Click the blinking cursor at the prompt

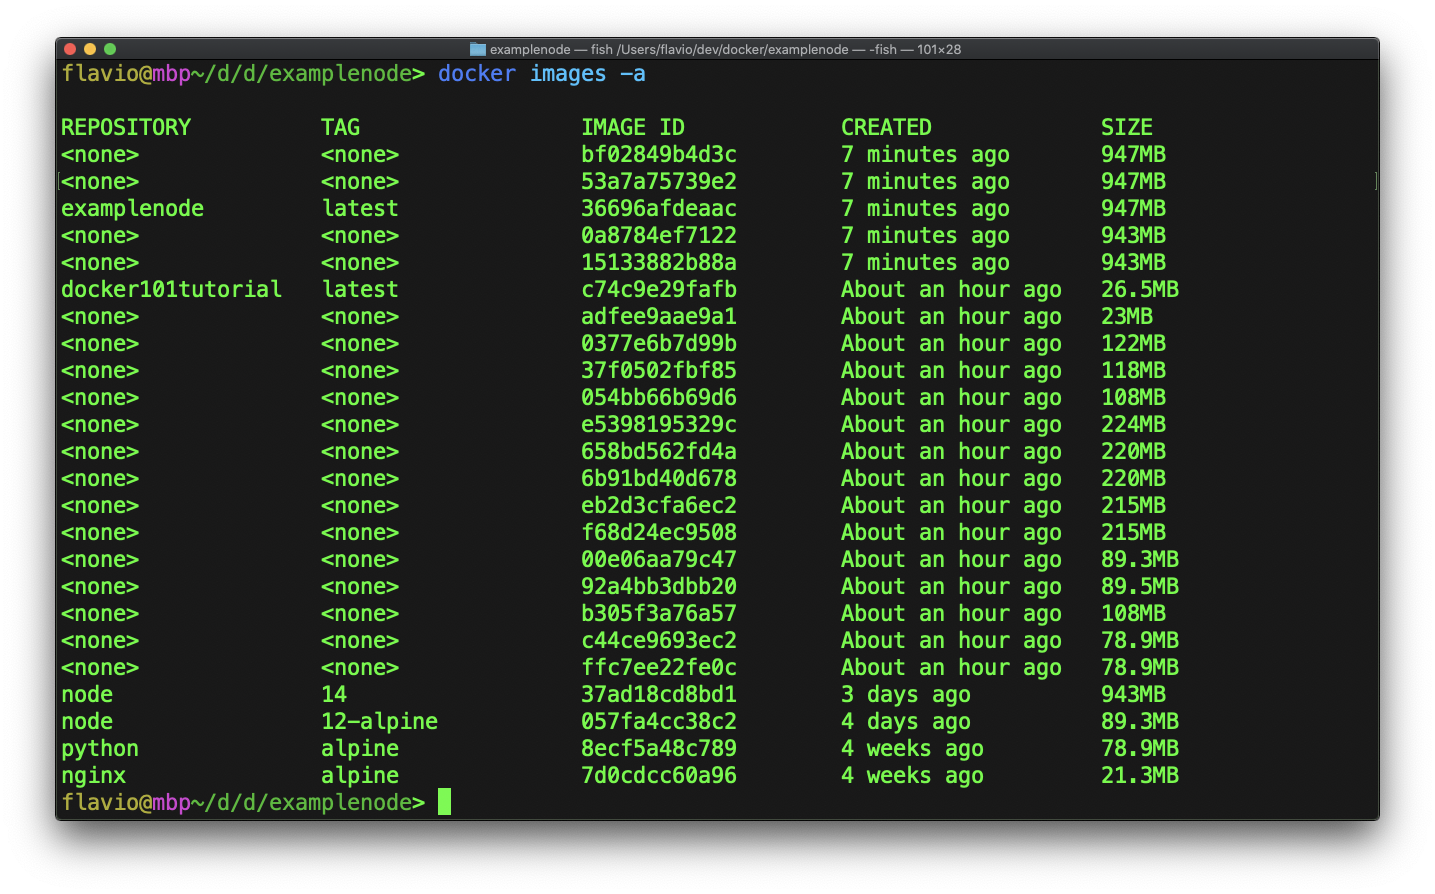pos(444,801)
